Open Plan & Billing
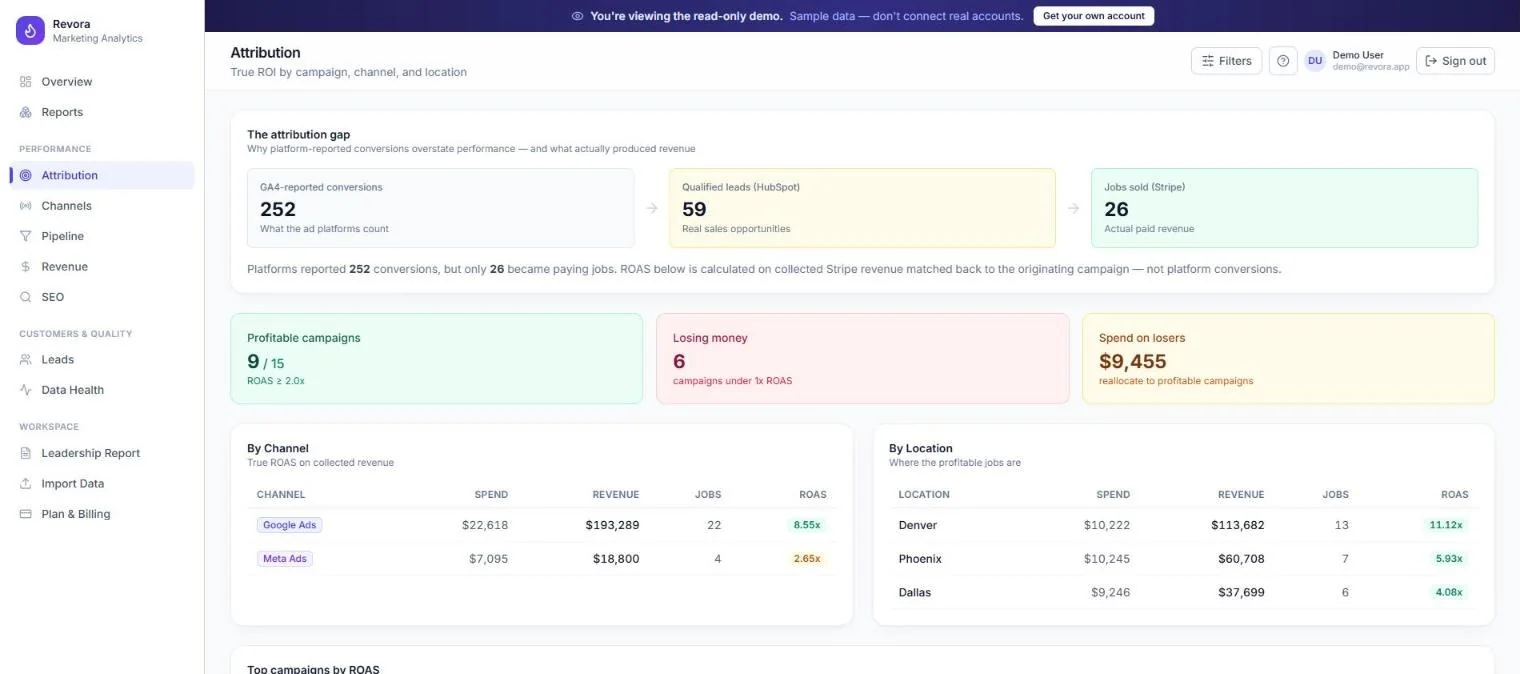1520x674 pixels. (x=102, y=514)
